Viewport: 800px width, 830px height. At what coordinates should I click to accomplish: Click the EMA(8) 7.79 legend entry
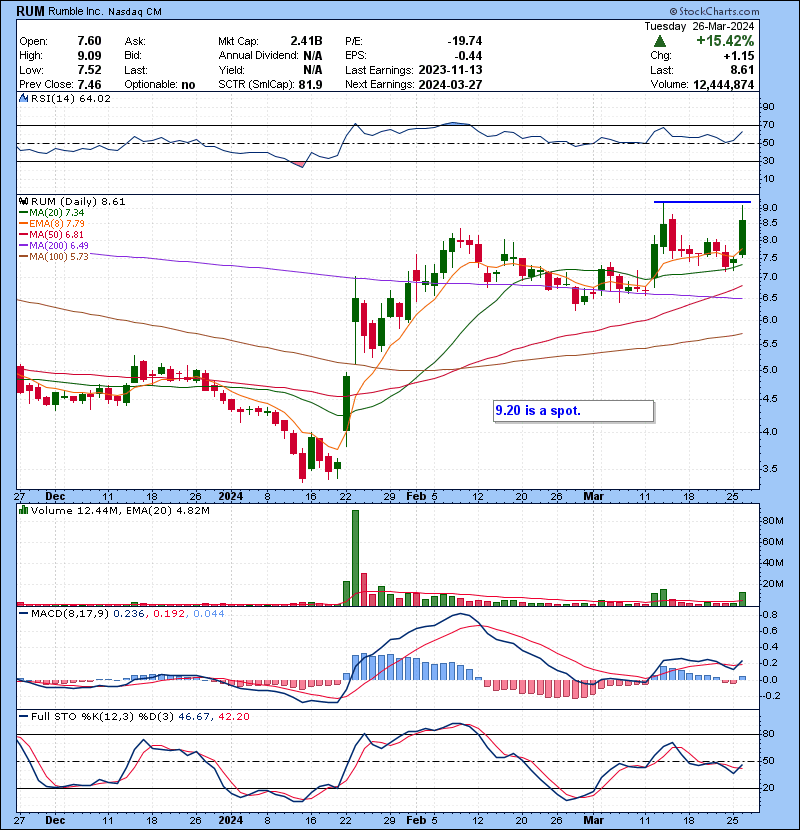[x=51, y=223]
